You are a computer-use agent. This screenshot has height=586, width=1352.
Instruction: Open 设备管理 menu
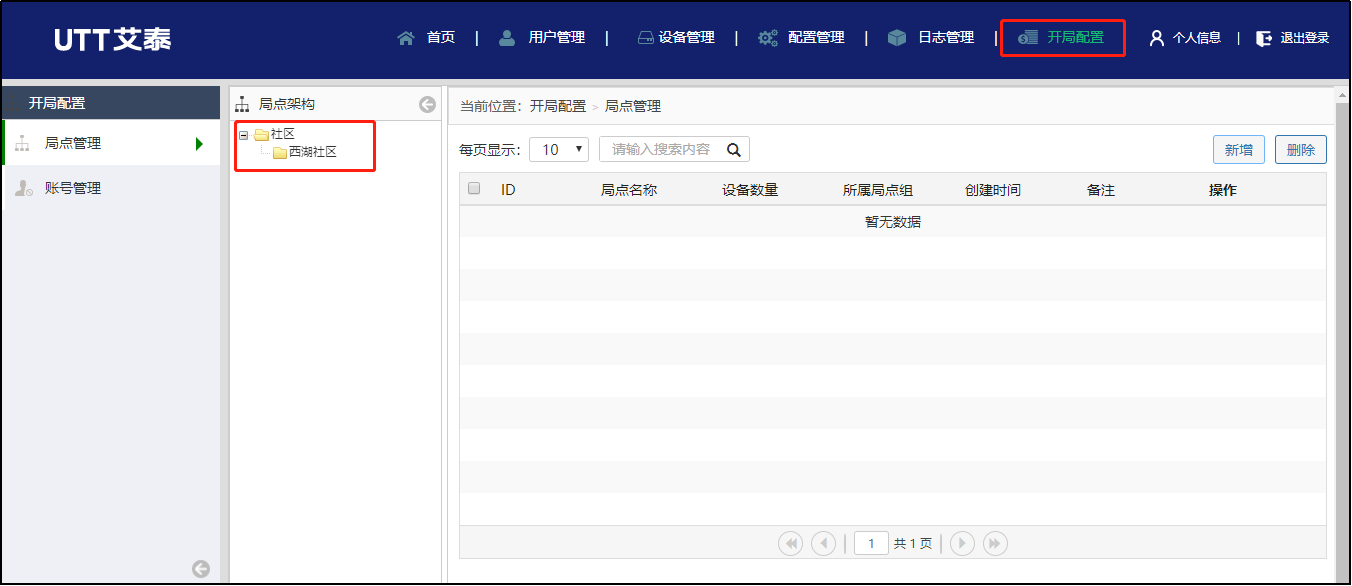click(x=686, y=38)
